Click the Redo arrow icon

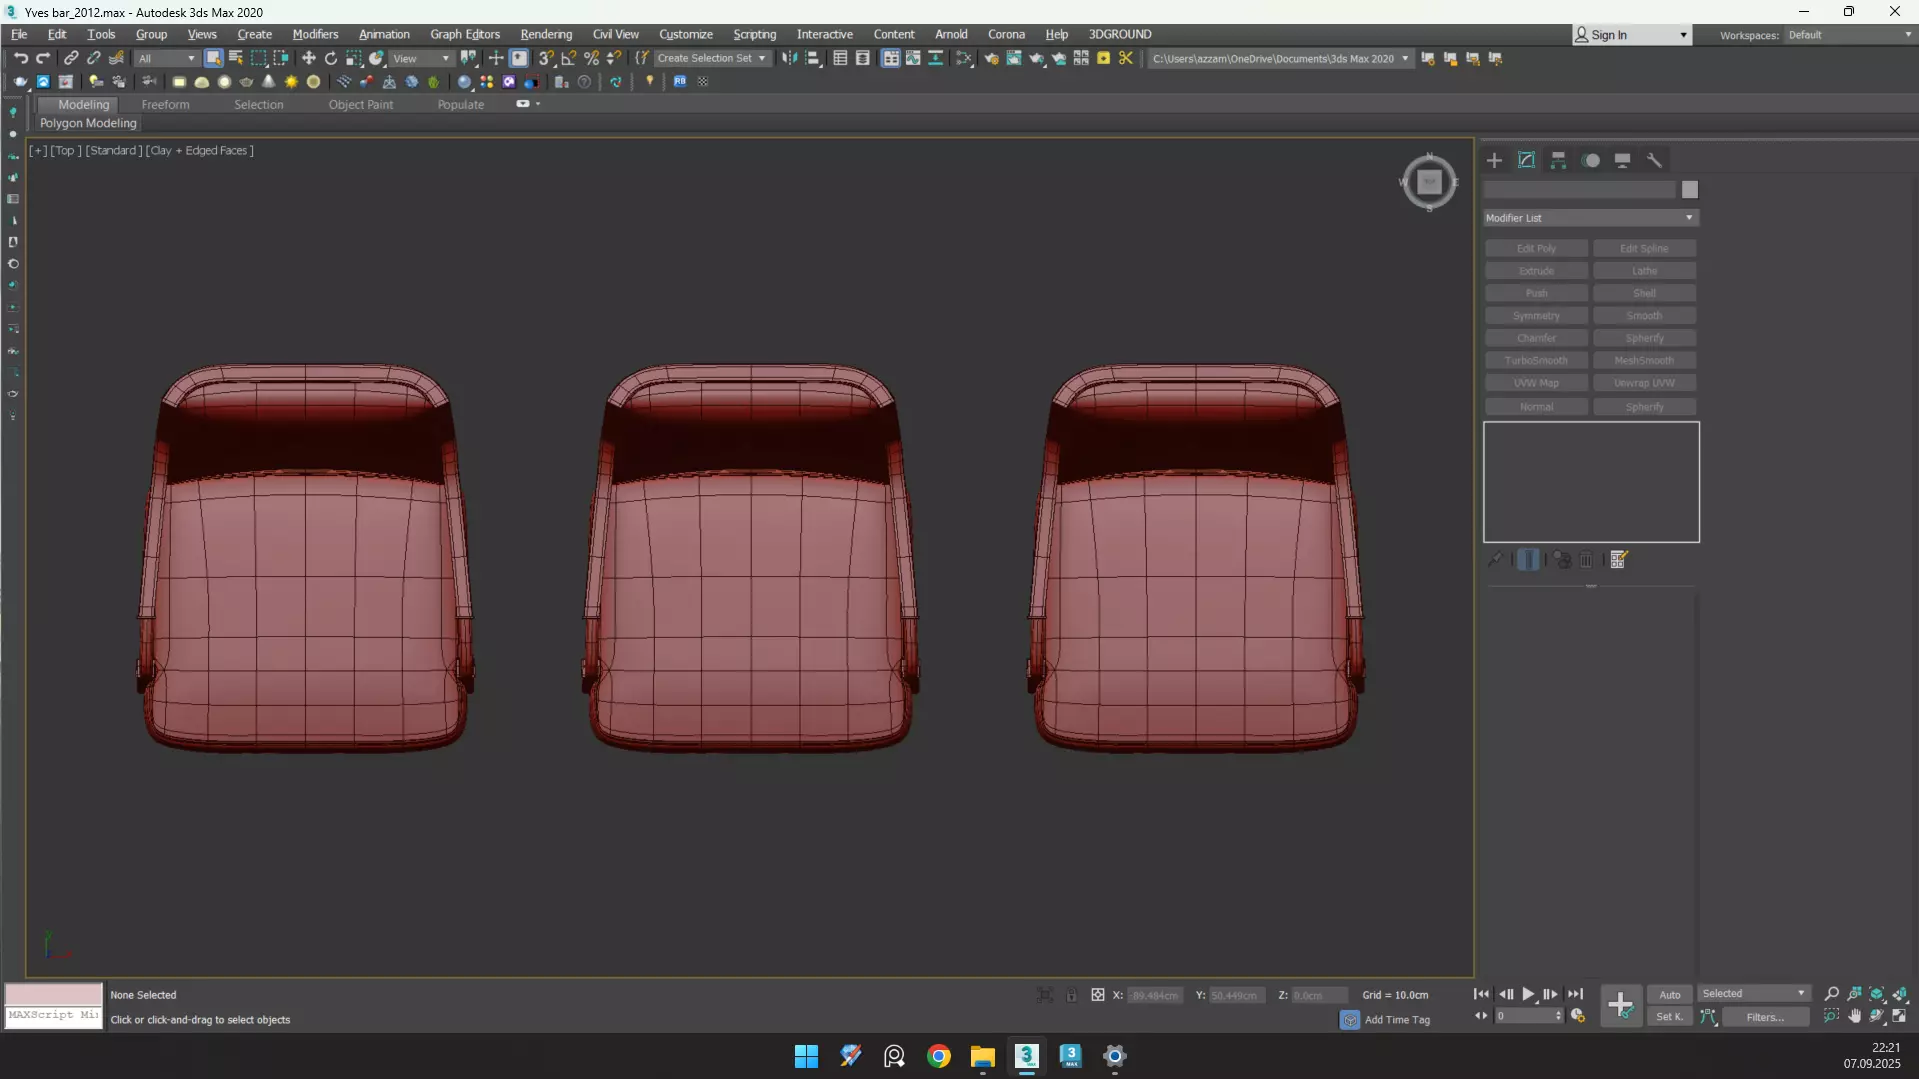click(43, 58)
